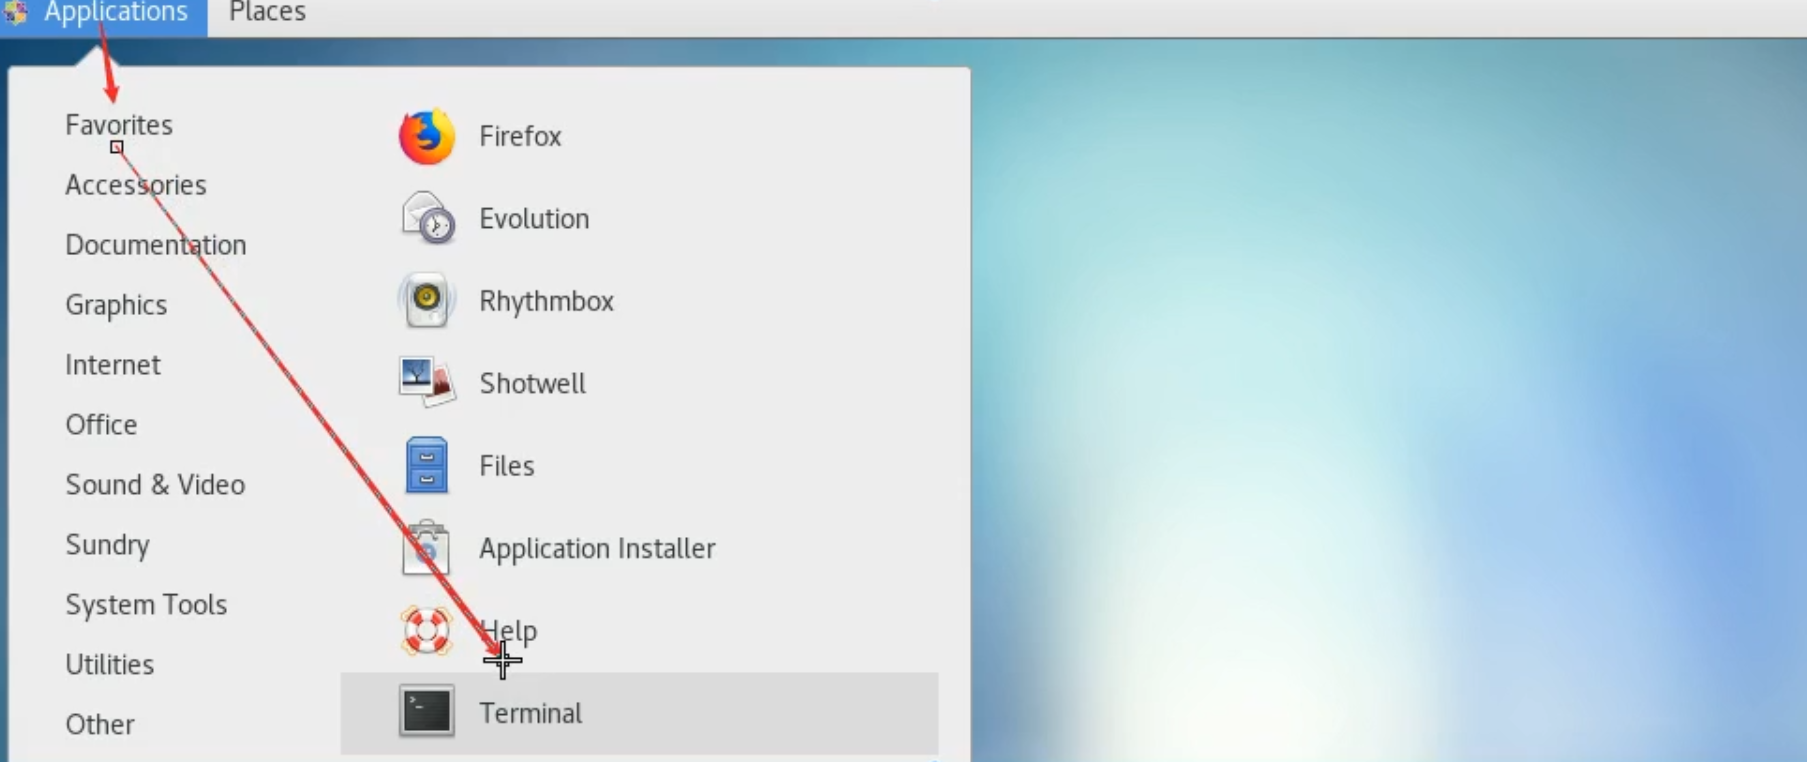This screenshot has height=762, width=1807.
Task: Open the Places menu
Action: coord(267,13)
